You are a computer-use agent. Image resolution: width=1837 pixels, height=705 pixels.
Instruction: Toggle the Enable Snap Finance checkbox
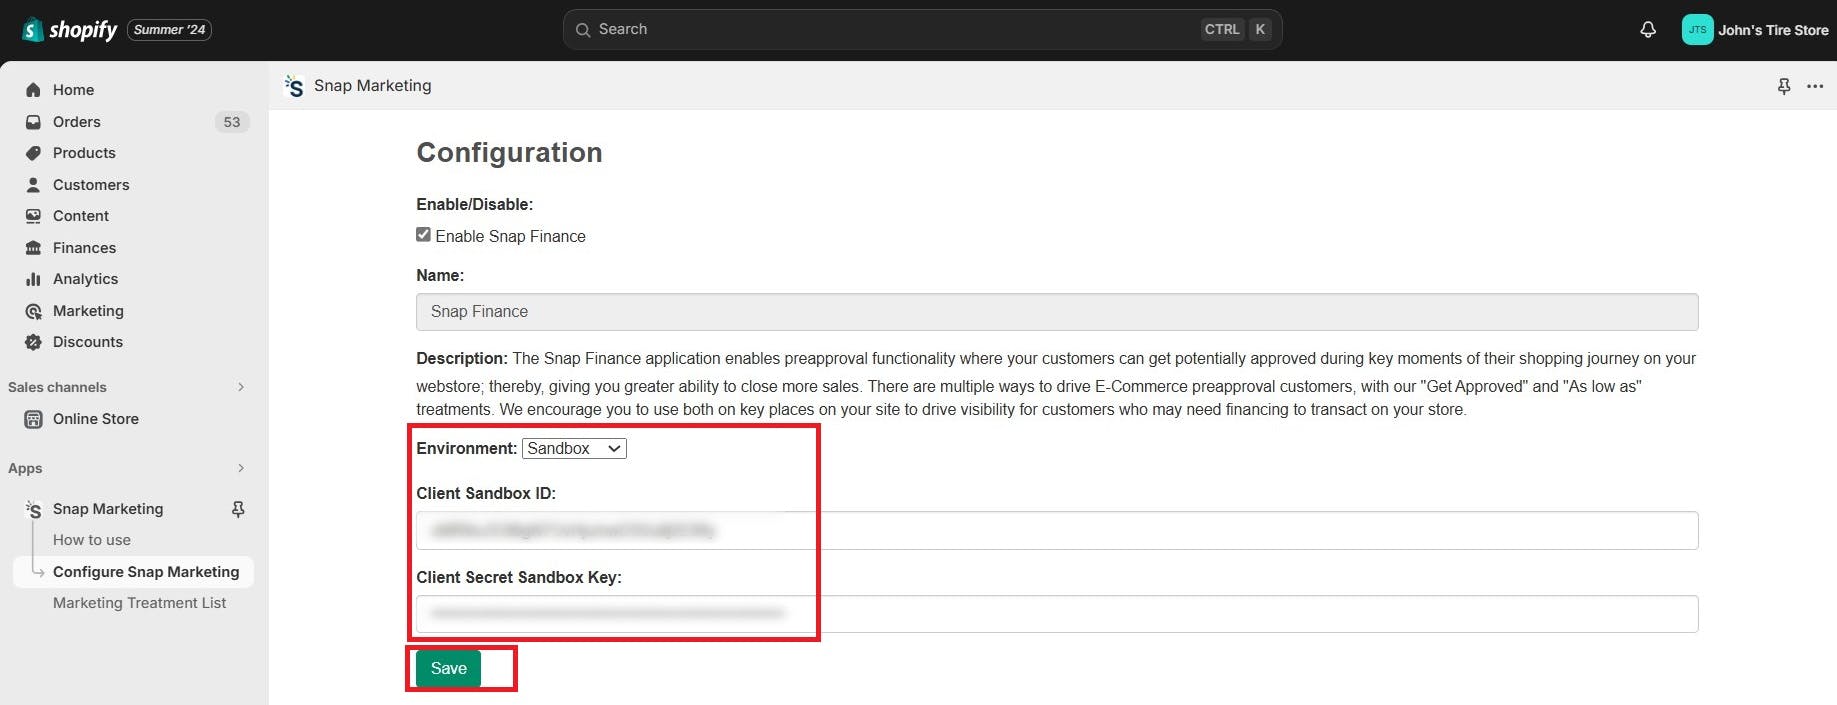coord(424,235)
